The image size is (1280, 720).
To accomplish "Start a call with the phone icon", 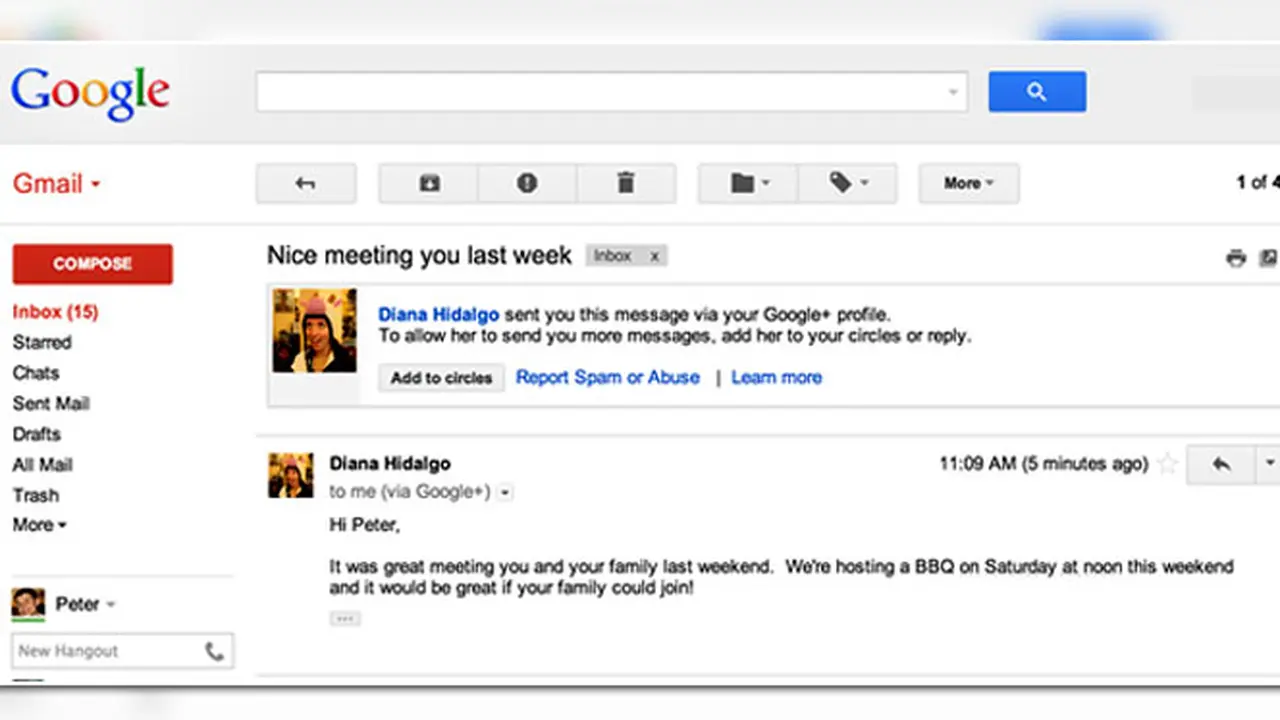I will click(214, 651).
